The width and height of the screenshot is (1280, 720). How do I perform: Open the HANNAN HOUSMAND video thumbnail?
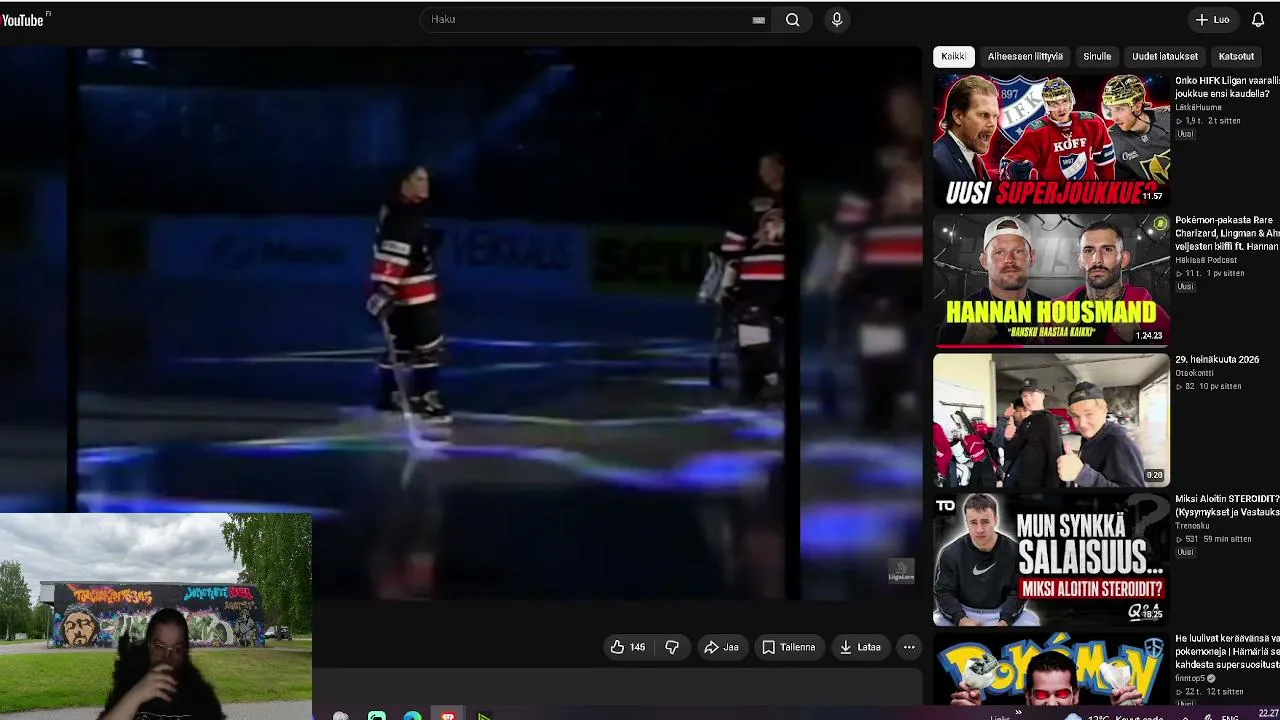(1051, 280)
